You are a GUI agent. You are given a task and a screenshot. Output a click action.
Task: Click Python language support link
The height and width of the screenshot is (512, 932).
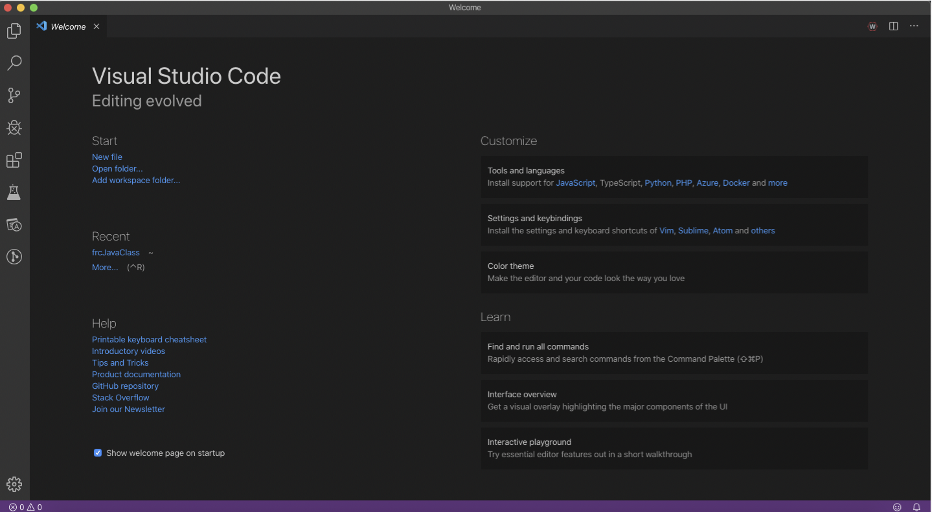[658, 183]
